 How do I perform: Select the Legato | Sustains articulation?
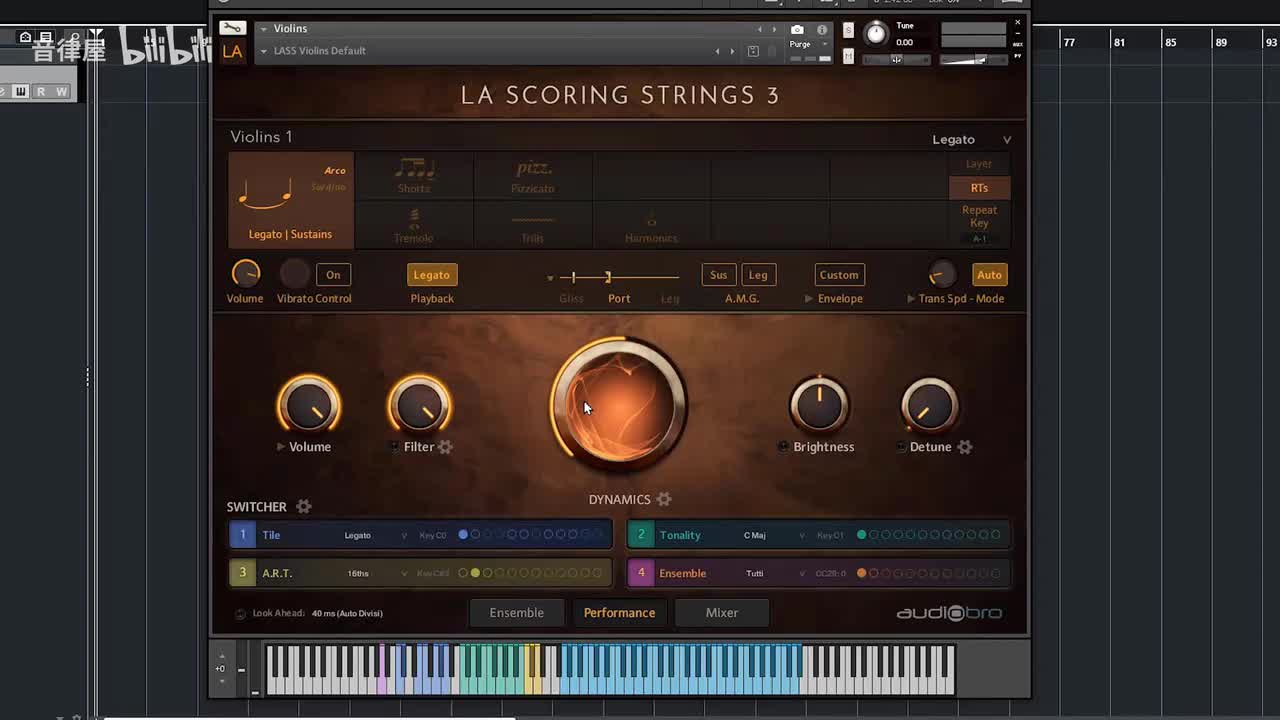[291, 200]
